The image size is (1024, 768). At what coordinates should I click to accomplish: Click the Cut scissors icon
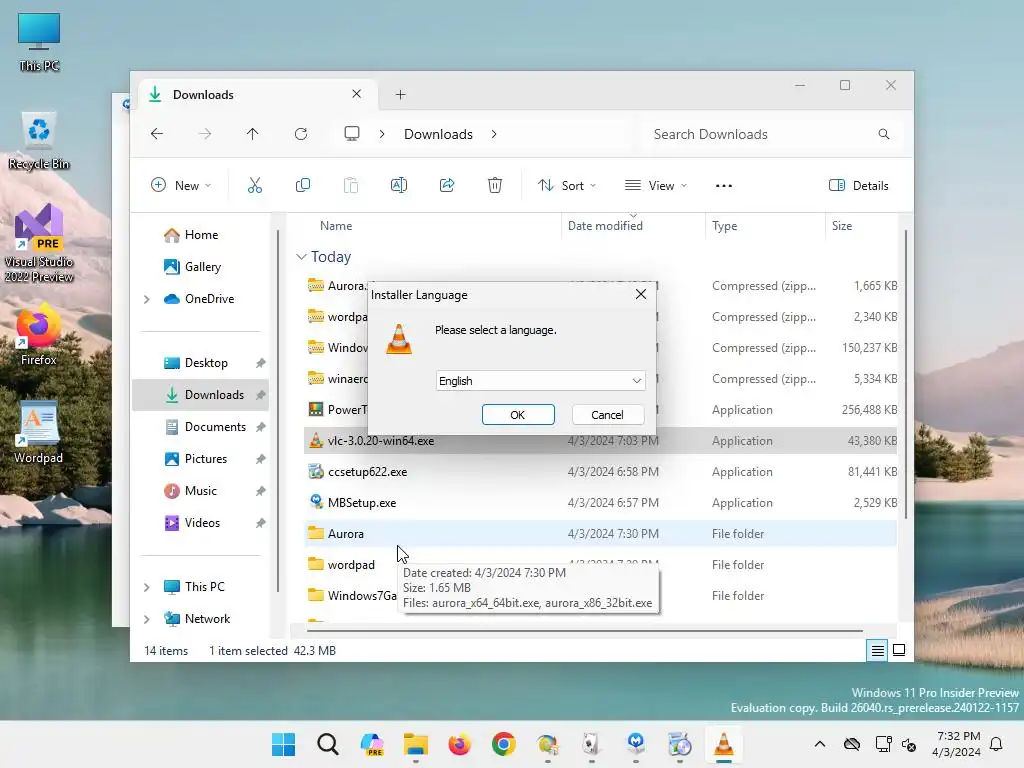(255, 185)
